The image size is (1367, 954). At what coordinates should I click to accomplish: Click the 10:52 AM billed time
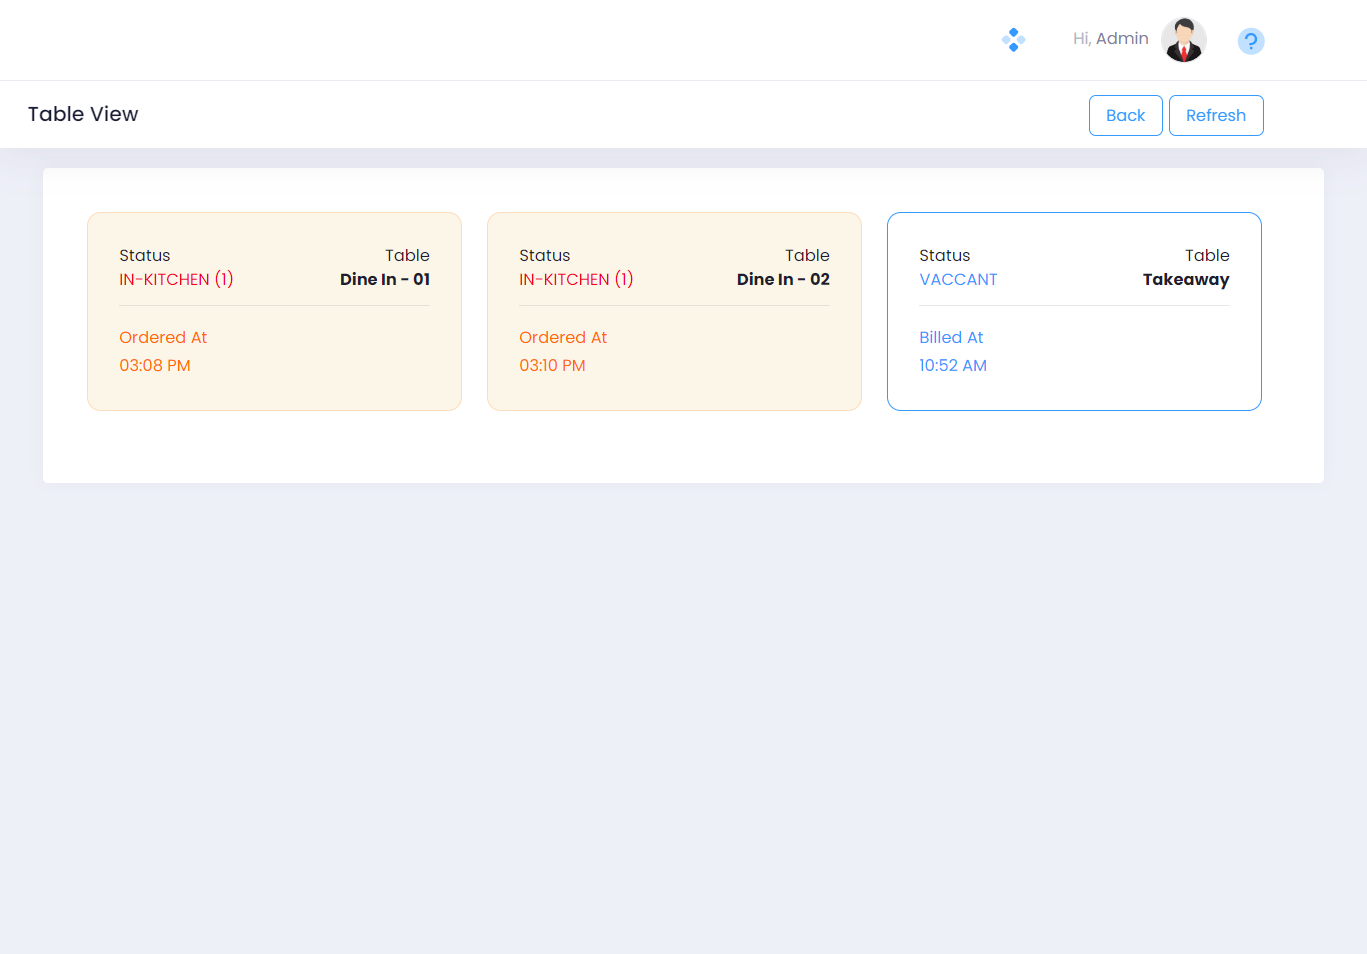coord(953,366)
